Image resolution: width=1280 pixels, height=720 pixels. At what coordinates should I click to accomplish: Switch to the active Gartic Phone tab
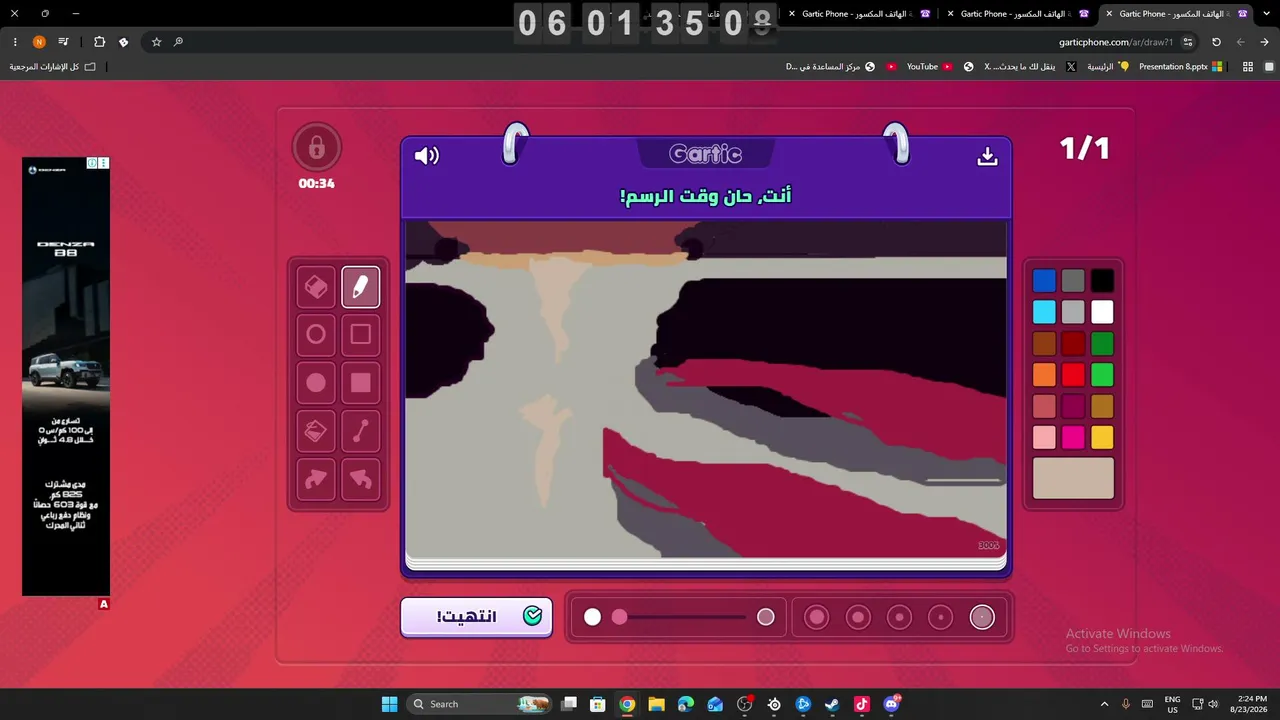pos(1177,14)
